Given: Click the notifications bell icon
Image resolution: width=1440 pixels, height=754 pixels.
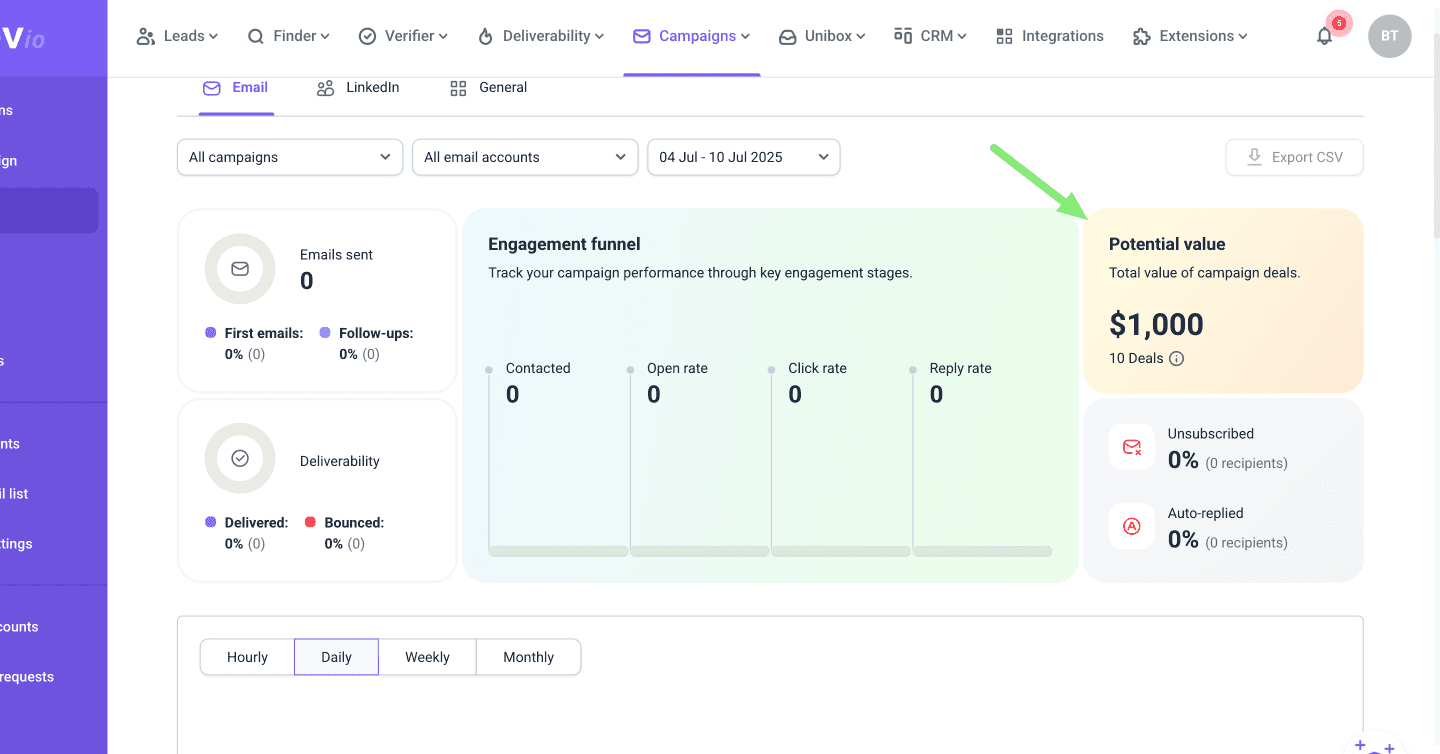Looking at the screenshot, I should tap(1324, 37).
